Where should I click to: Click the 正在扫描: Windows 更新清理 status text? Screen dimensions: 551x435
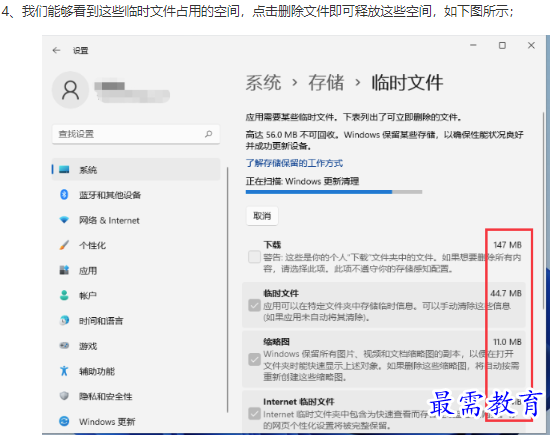302,181
